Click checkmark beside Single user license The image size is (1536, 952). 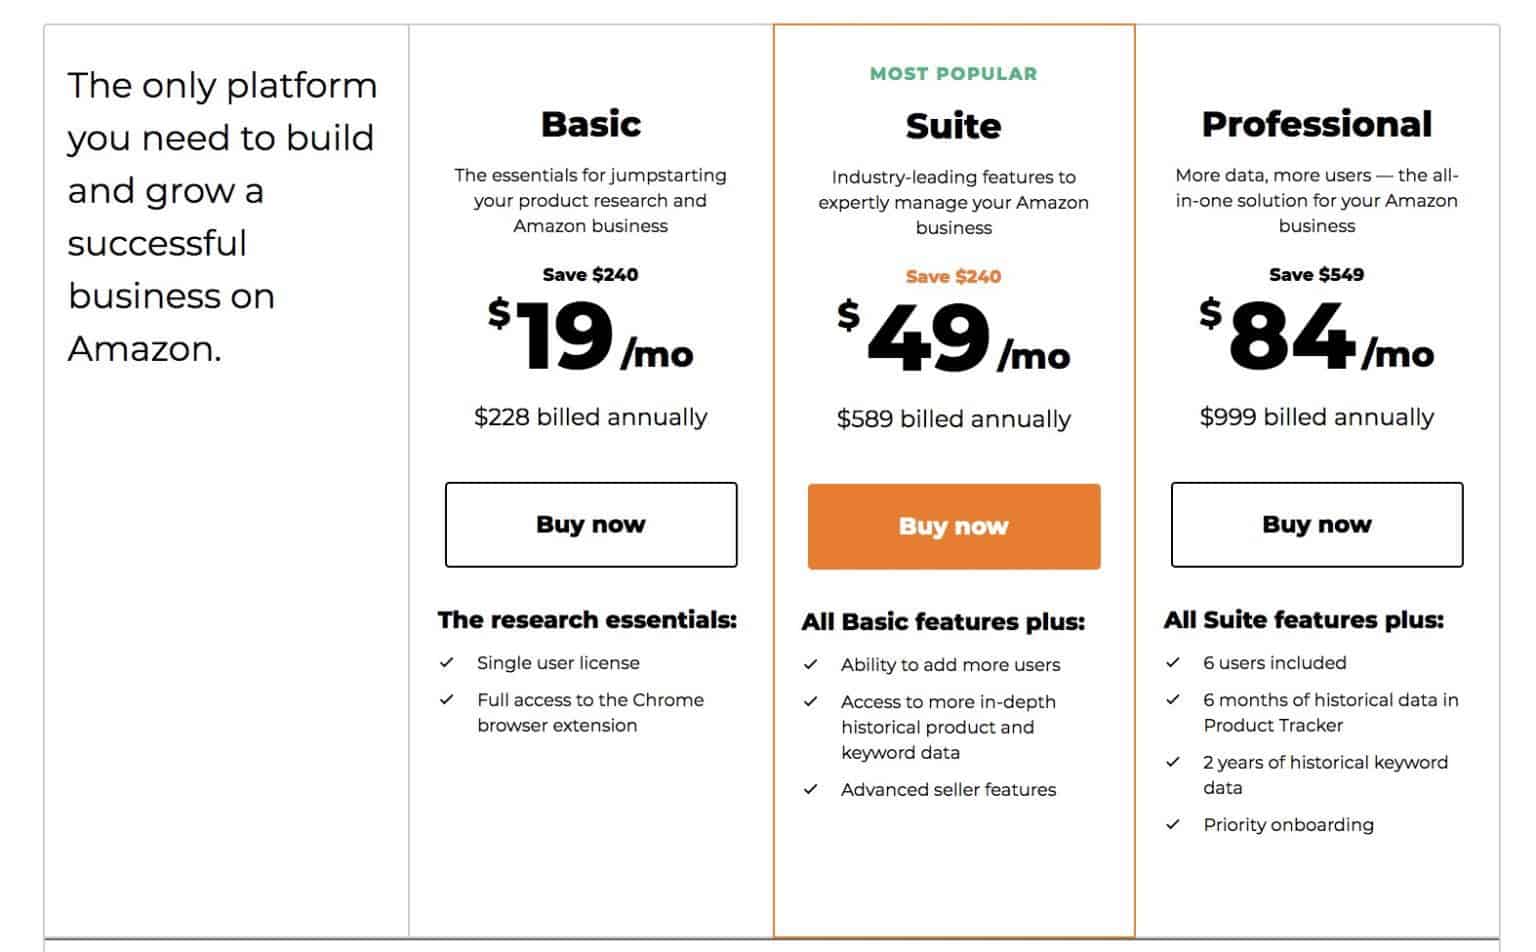click(x=447, y=663)
